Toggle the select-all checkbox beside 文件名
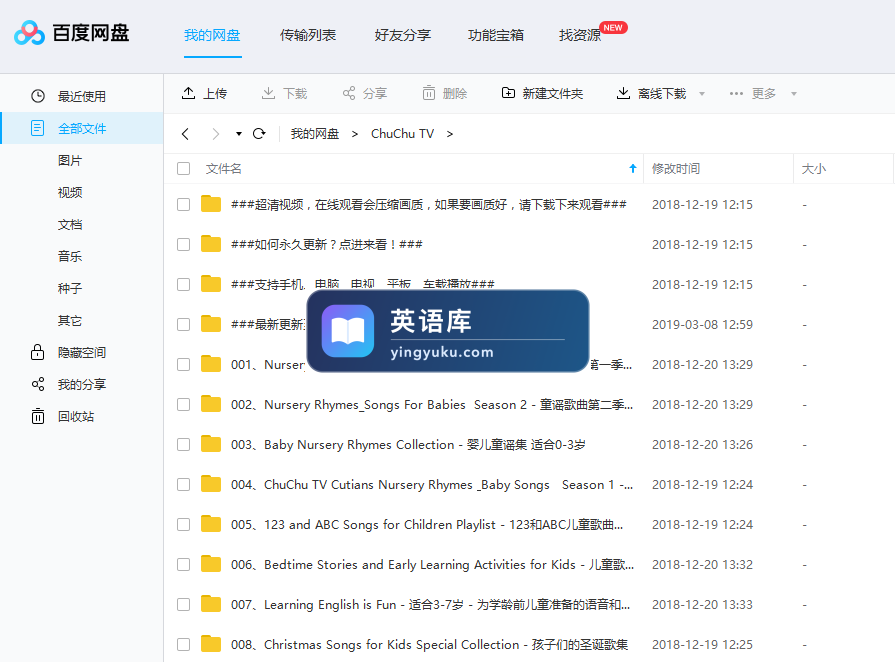This screenshot has height=662, width=895. coord(183,168)
